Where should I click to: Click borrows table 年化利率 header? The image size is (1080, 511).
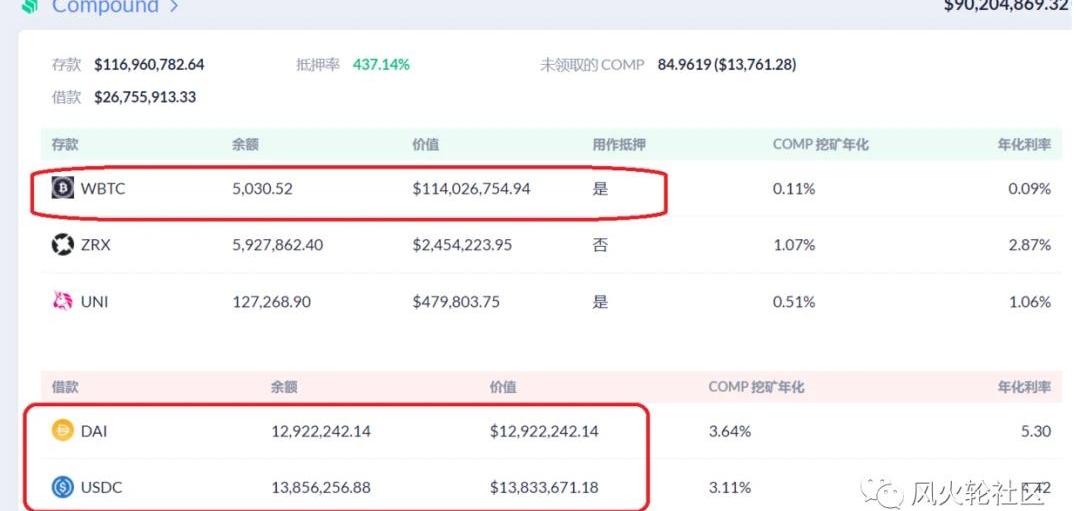1024,387
